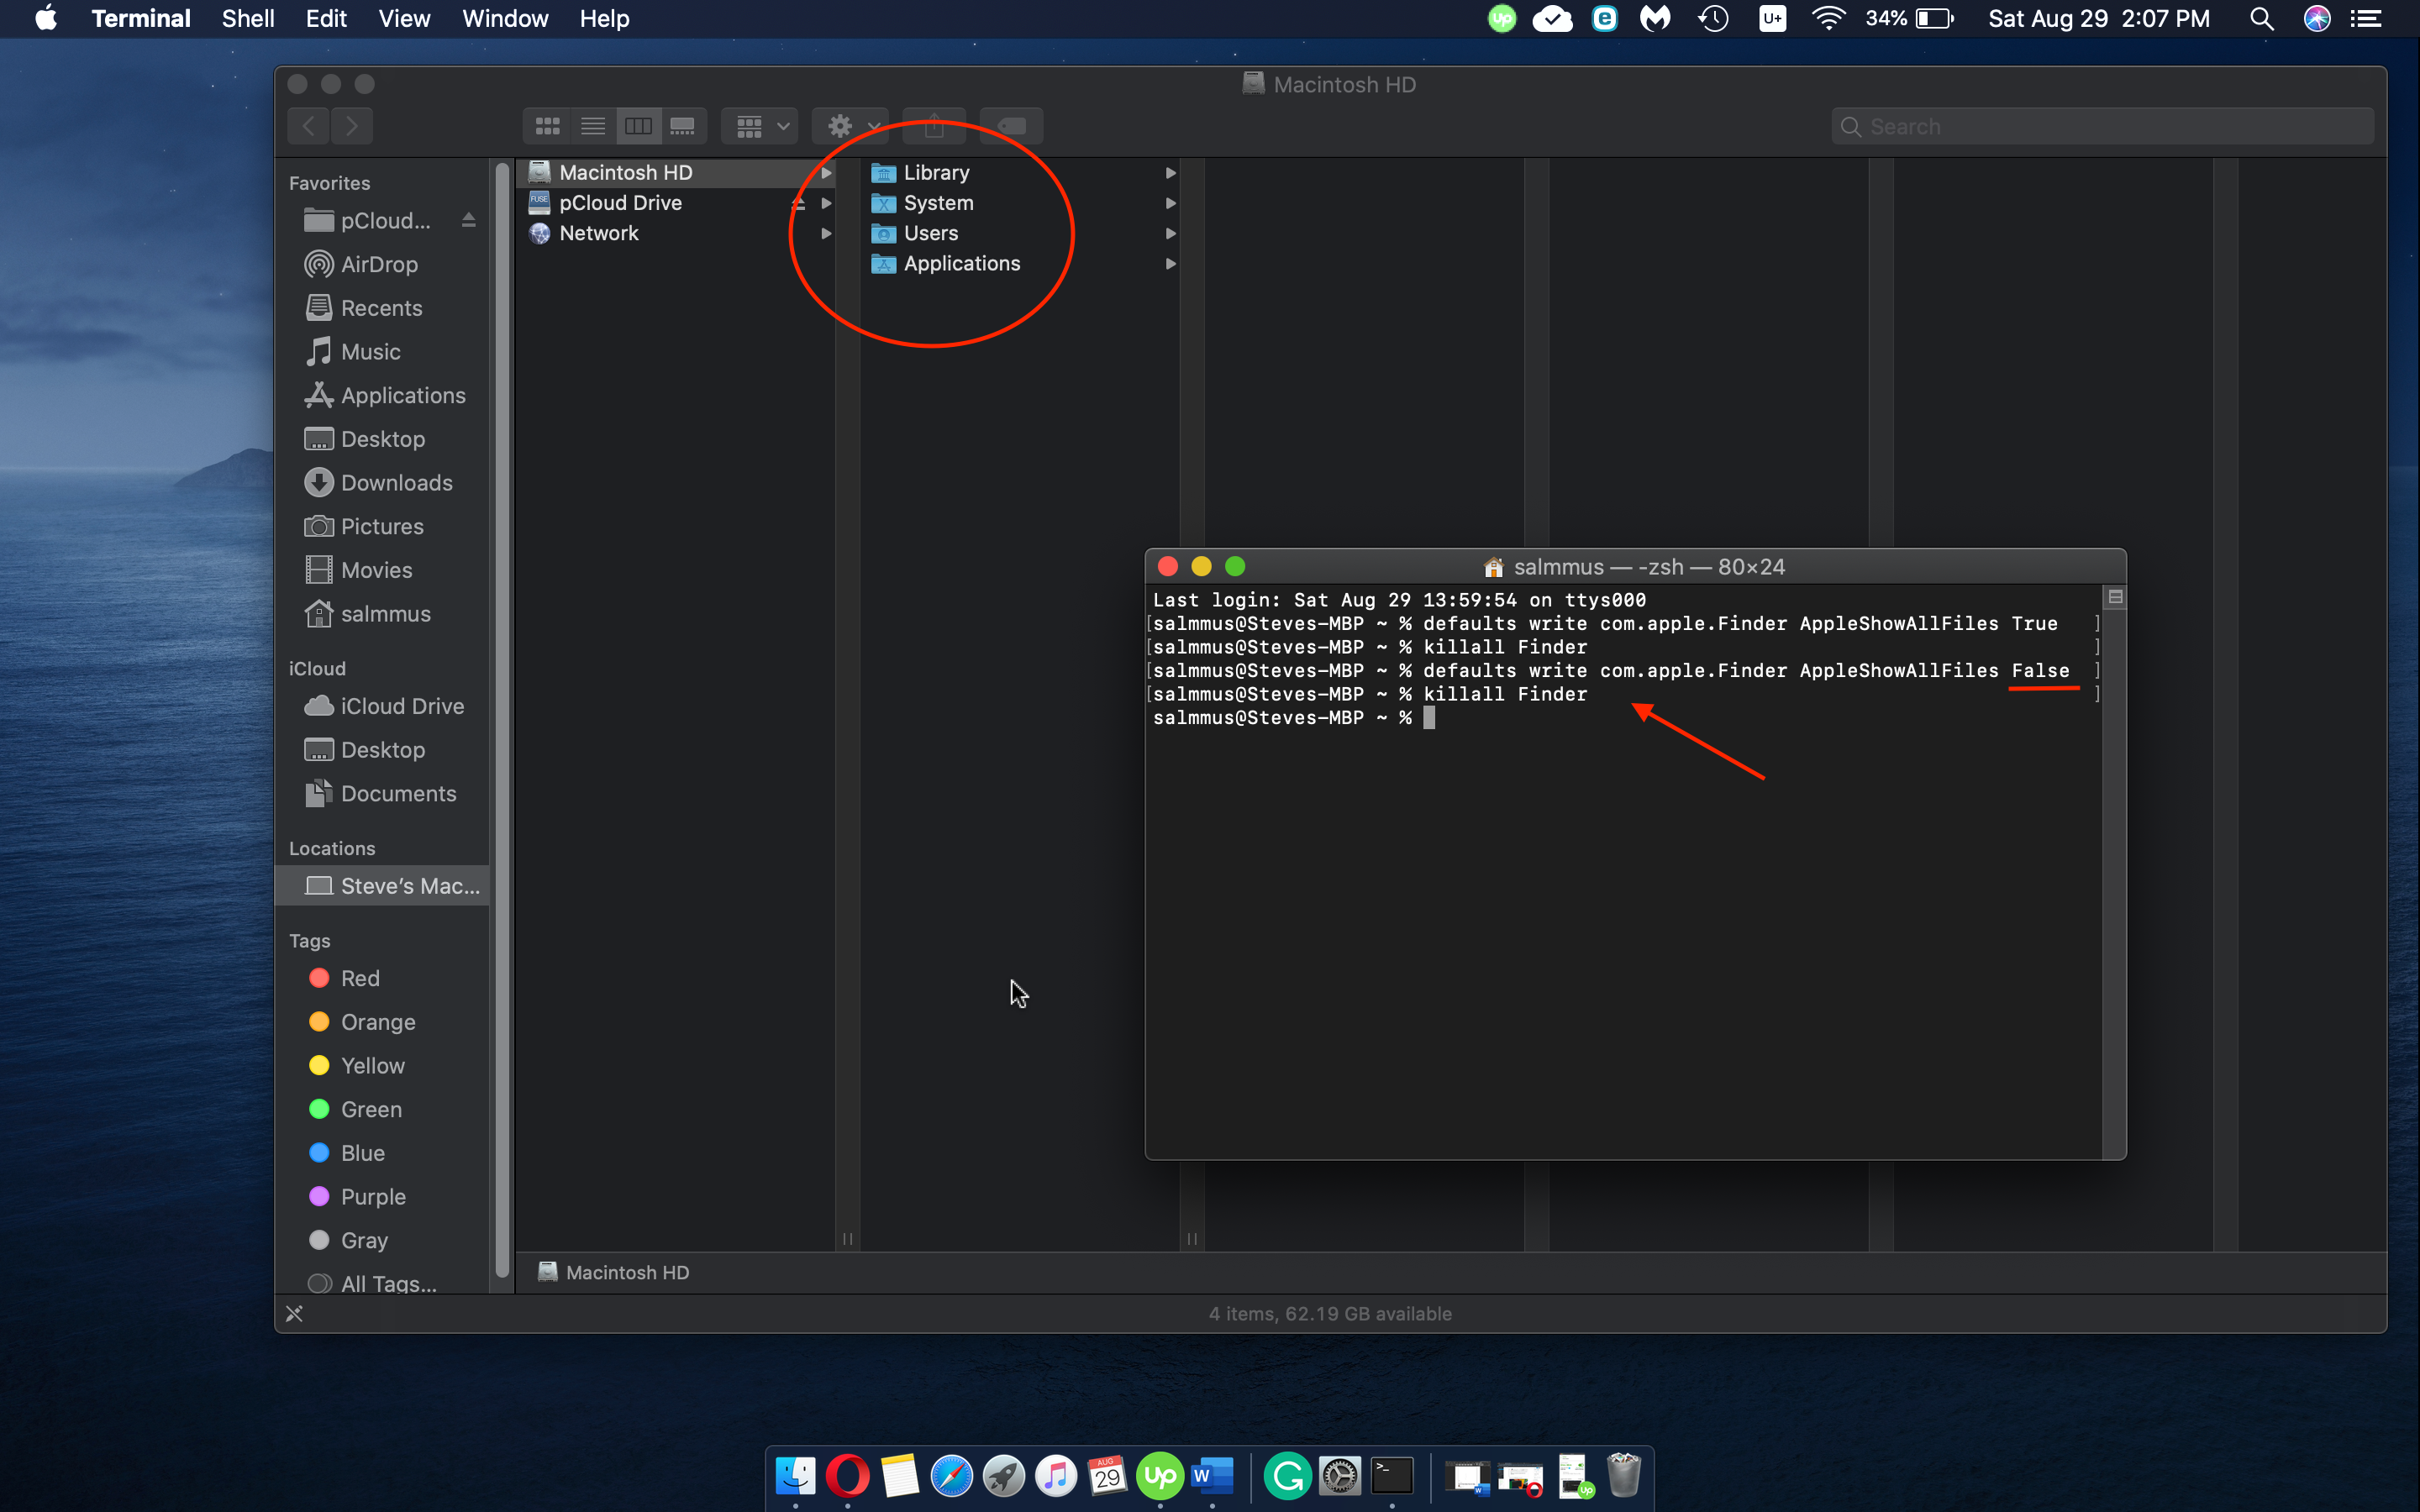This screenshot has width=2420, height=1512.
Task: Click the Calendar app icon in dock
Action: point(1096,1475)
